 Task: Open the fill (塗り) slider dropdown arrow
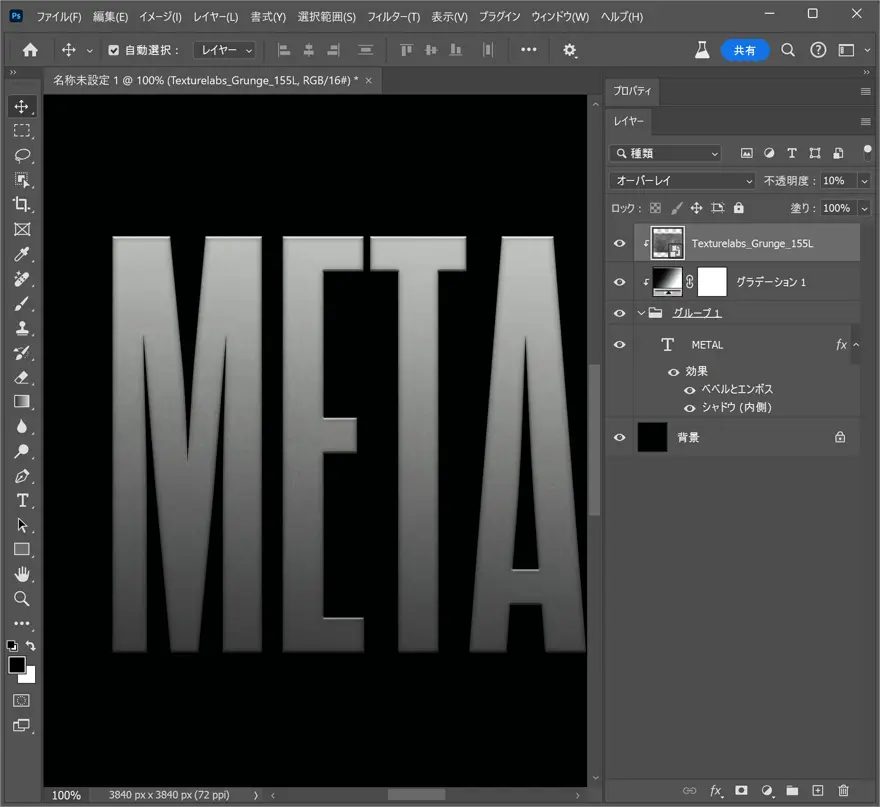(864, 208)
